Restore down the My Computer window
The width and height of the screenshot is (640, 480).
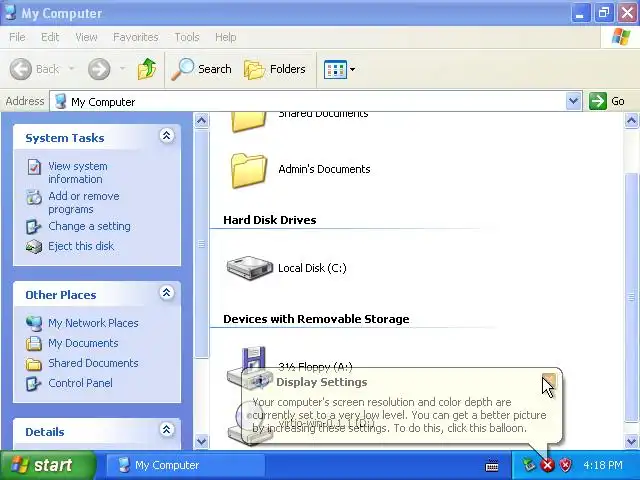(x=604, y=13)
